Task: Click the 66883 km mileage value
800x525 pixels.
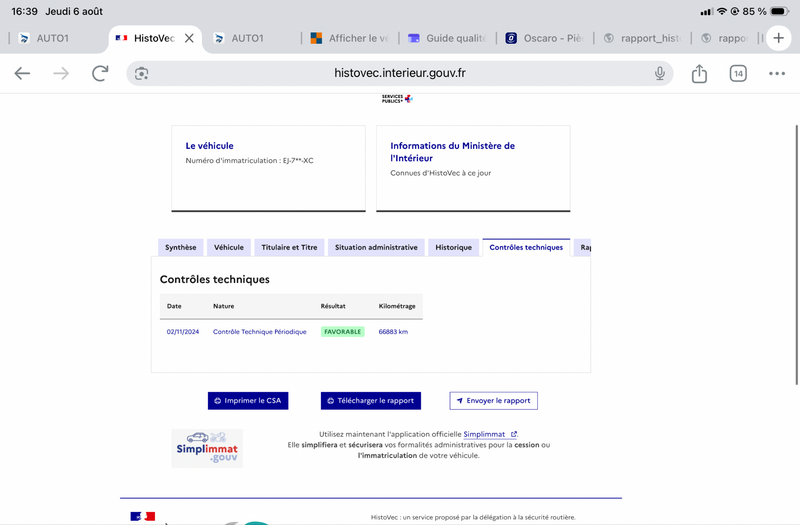Action: point(393,332)
